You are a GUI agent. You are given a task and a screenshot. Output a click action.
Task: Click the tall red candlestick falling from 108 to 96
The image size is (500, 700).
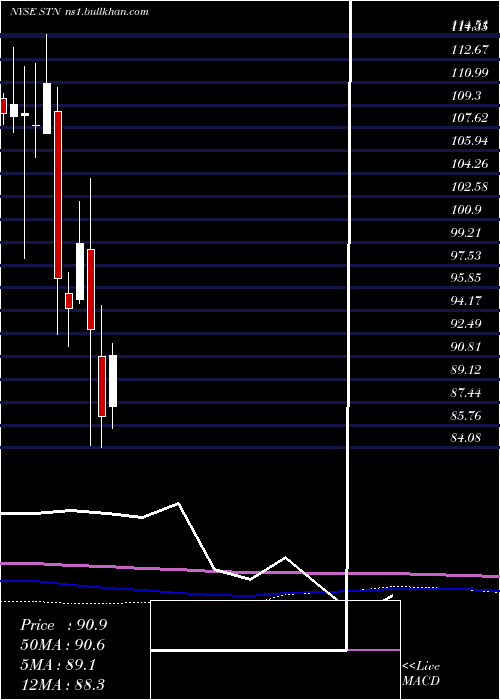coord(58,195)
